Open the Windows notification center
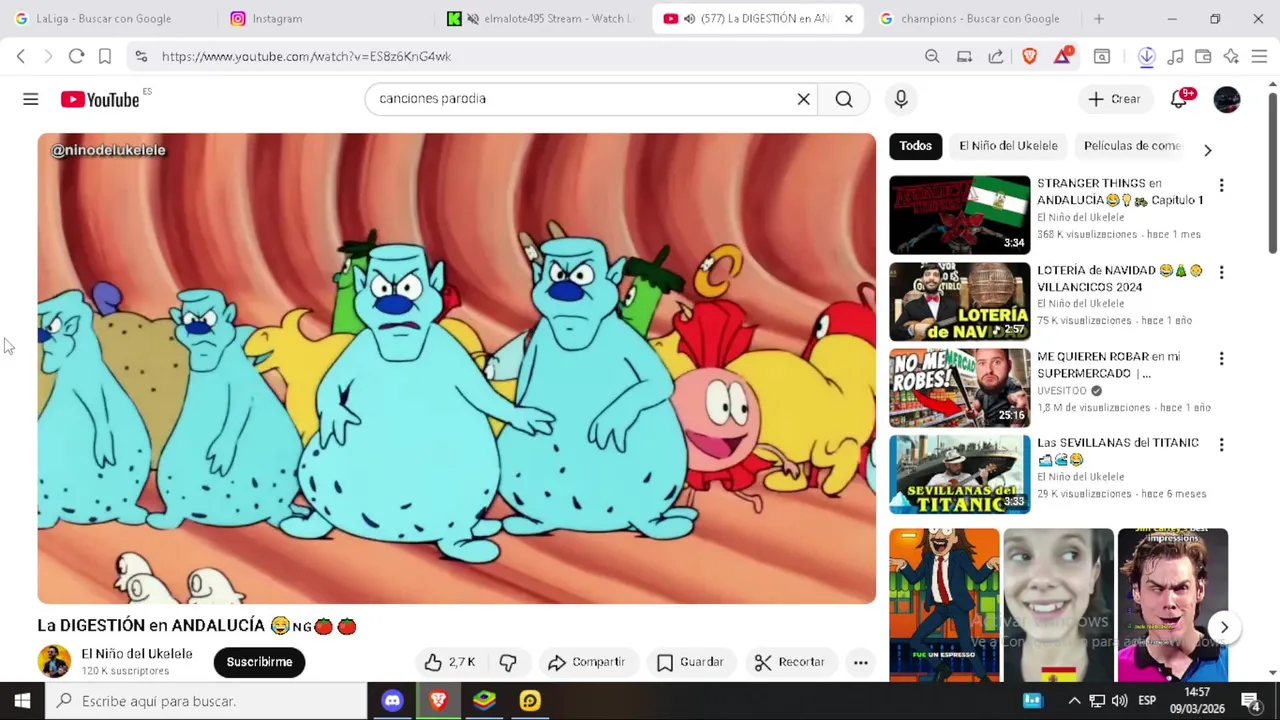 pyautogui.click(x=1250, y=701)
